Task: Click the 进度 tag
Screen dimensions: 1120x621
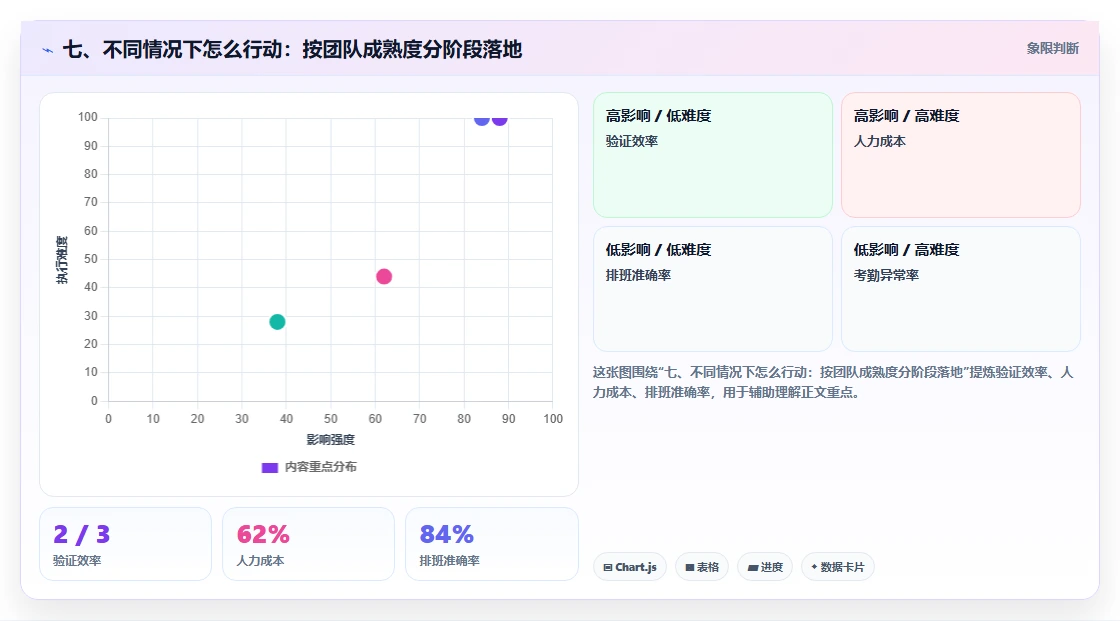Action: click(x=765, y=567)
